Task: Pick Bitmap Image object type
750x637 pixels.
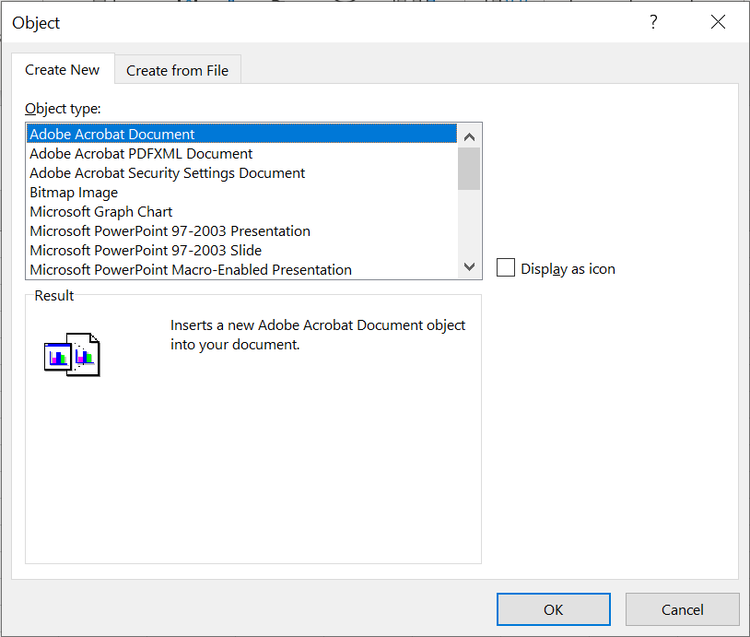Action: click(74, 192)
